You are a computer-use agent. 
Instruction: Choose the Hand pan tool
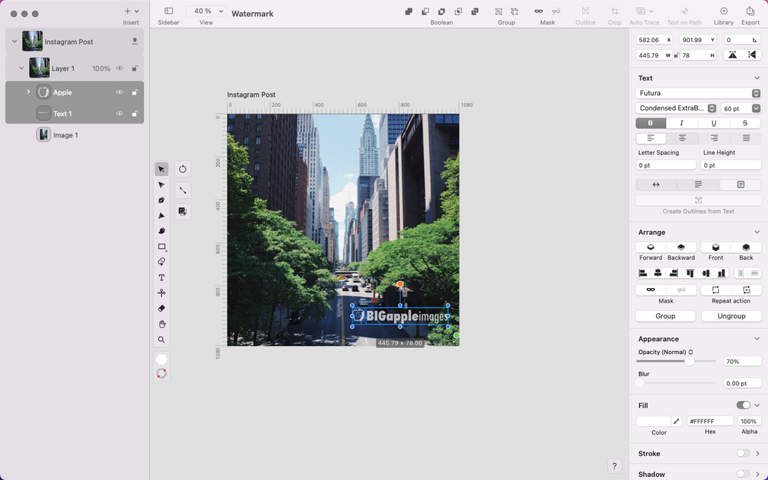[x=161, y=324]
